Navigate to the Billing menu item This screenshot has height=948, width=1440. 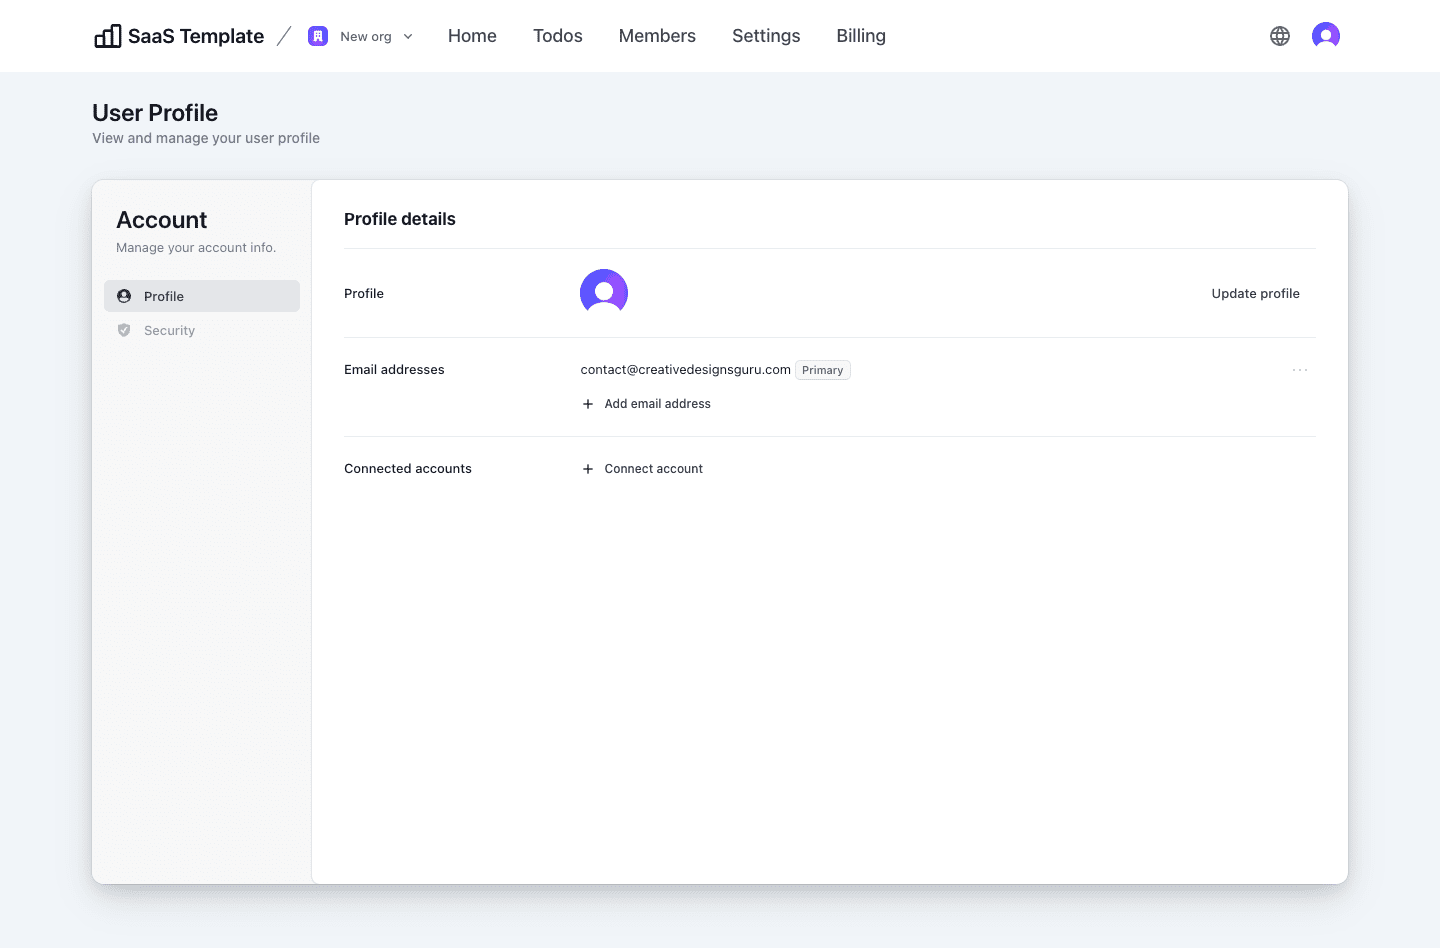[860, 35]
